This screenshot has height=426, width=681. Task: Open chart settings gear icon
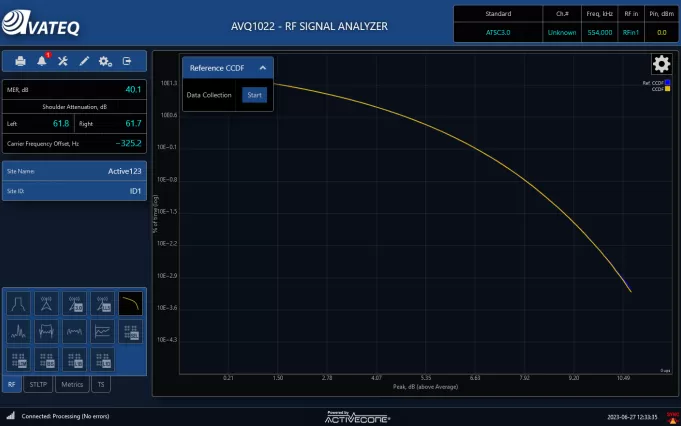coord(661,64)
